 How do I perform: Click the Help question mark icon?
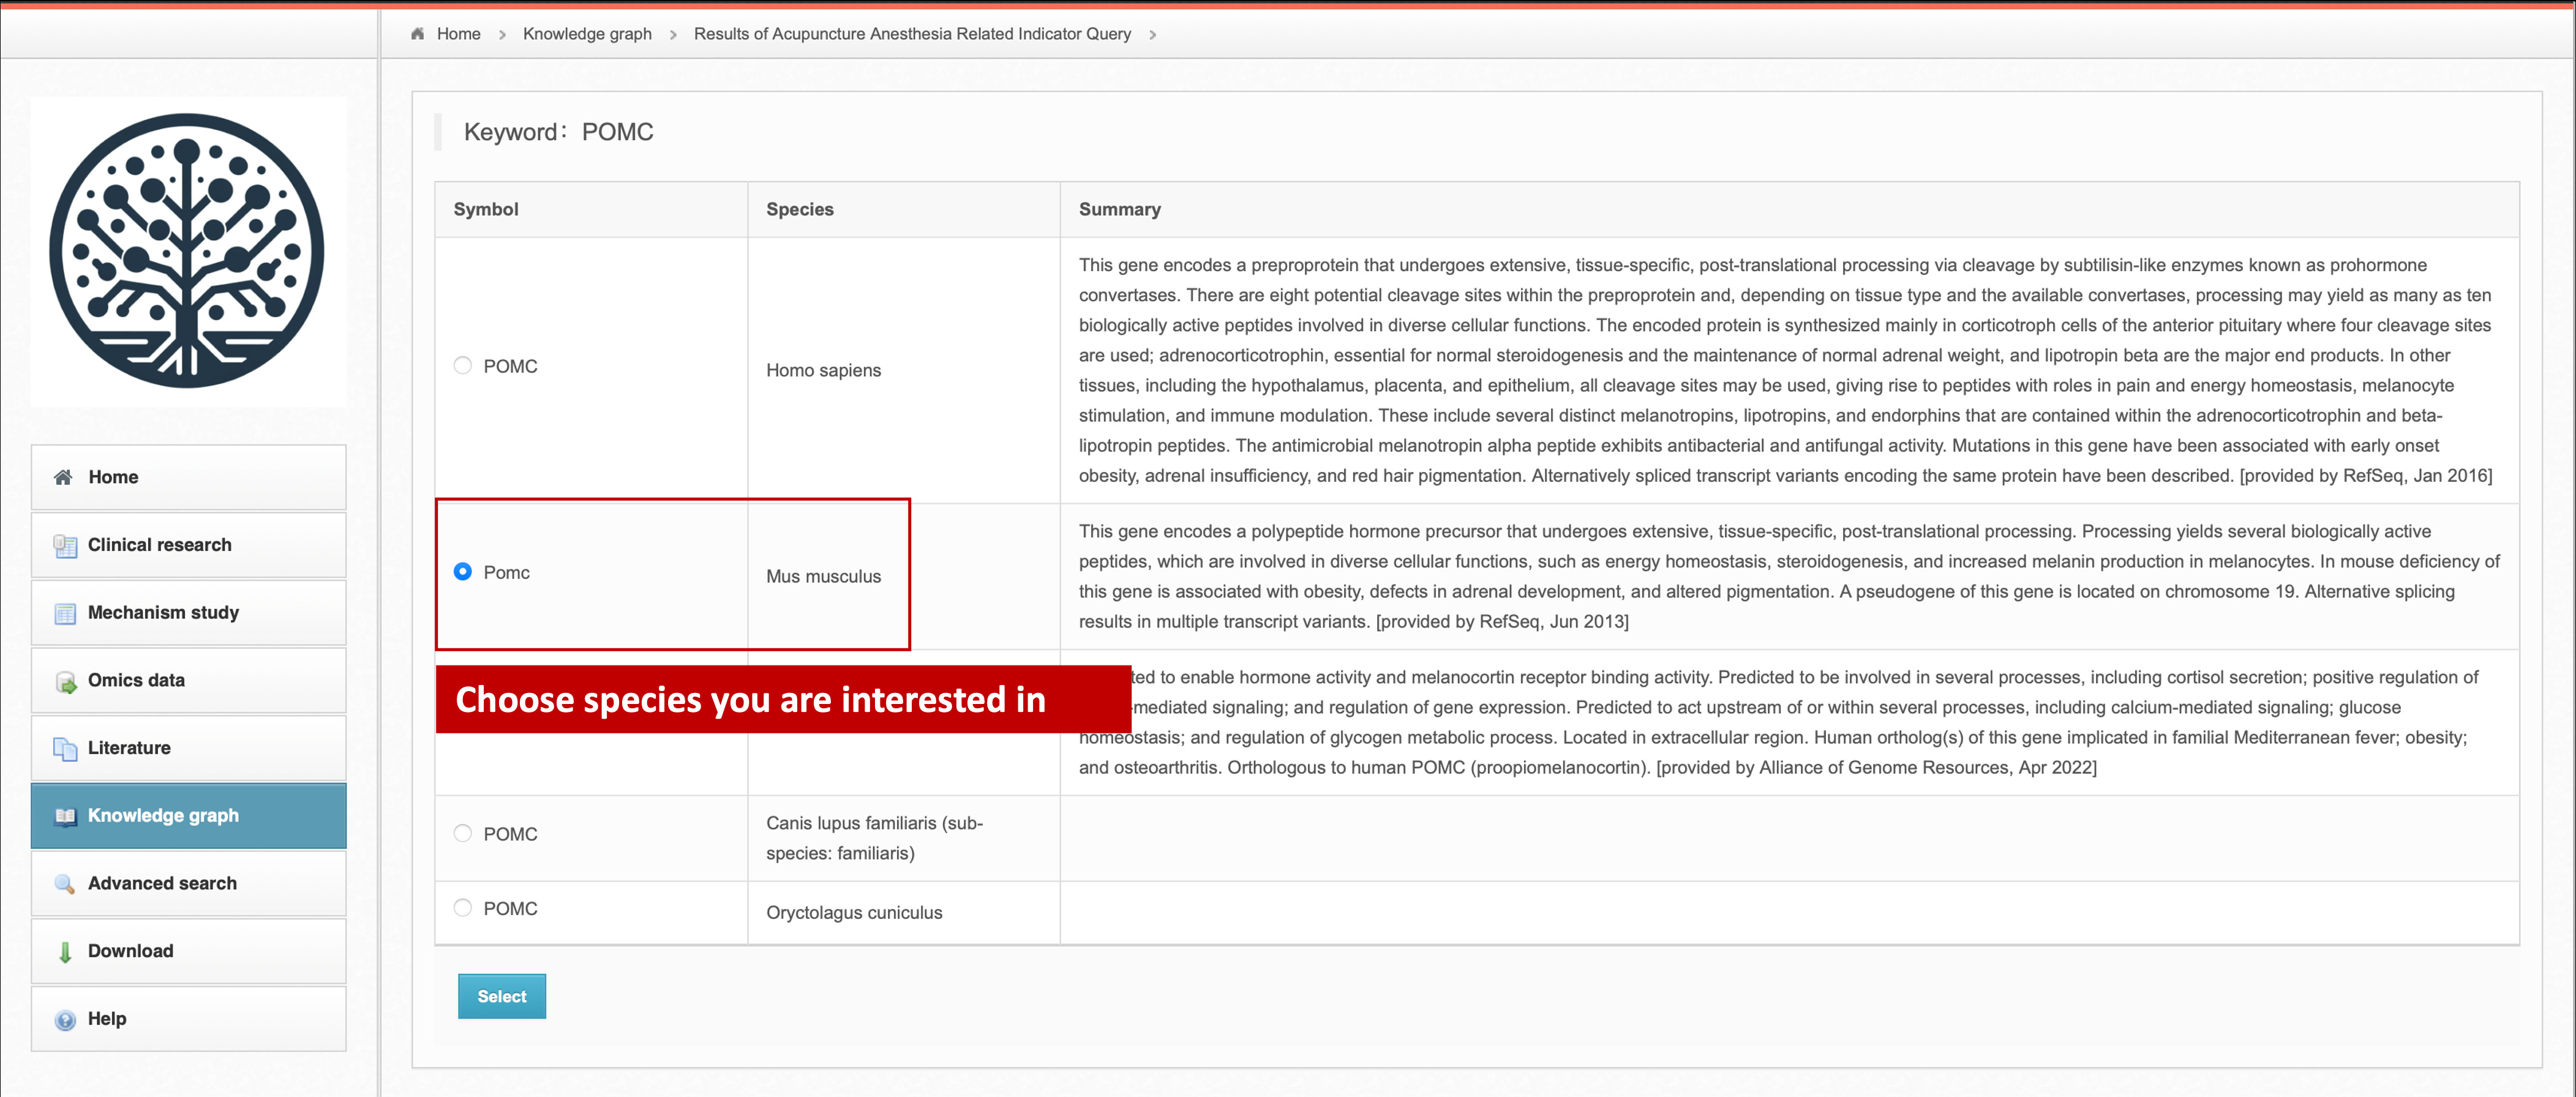(x=65, y=1019)
